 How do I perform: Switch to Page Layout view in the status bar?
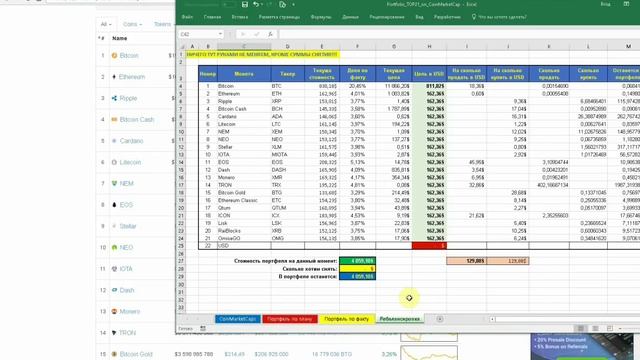(595, 329)
